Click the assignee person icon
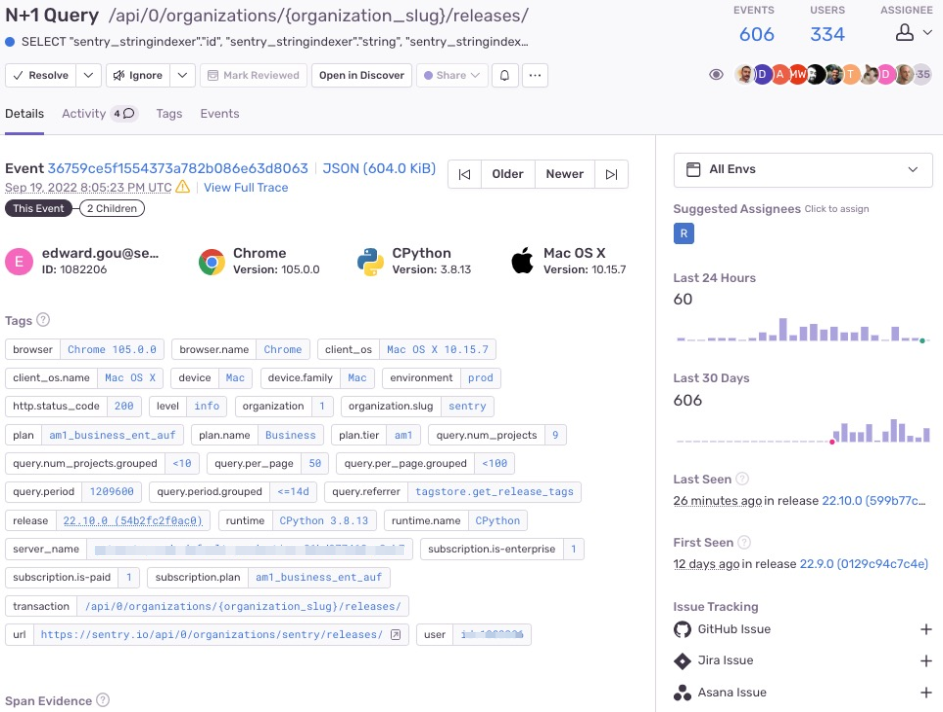Viewport: 943px width, 712px height. pos(905,32)
